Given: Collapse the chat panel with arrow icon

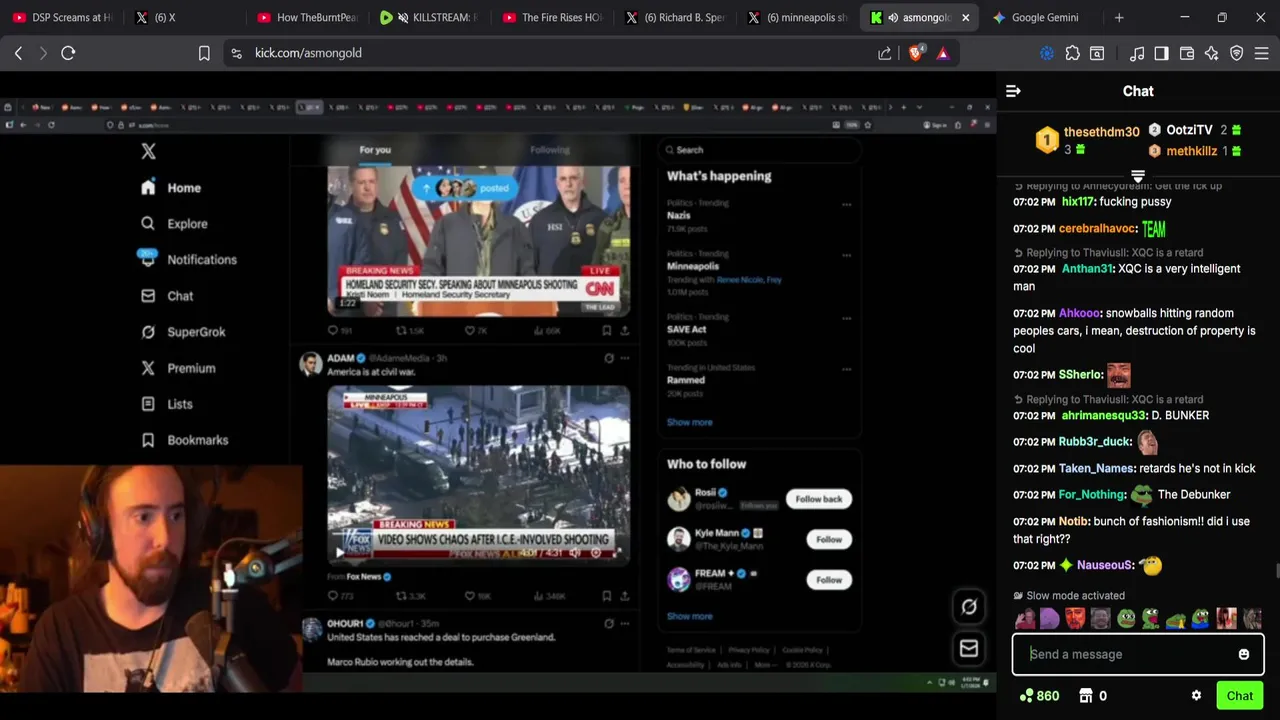Looking at the screenshot, I should (1013, 91).
